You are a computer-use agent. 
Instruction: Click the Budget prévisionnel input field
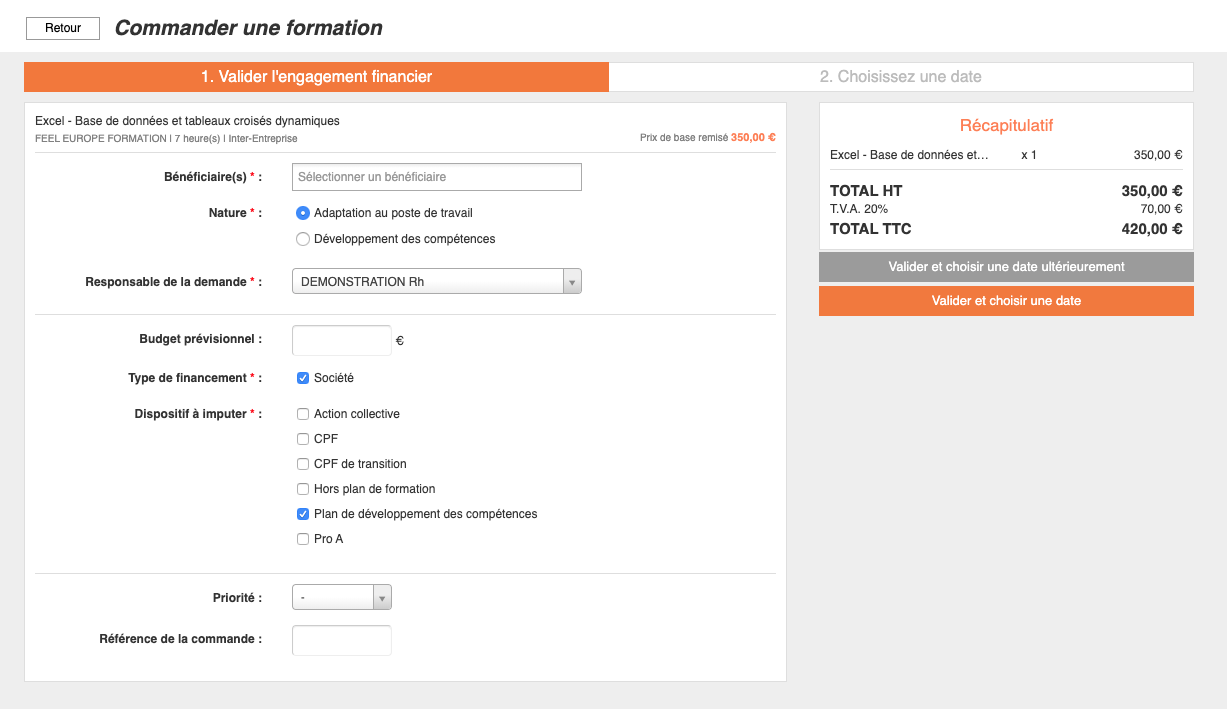pos(342,340)
